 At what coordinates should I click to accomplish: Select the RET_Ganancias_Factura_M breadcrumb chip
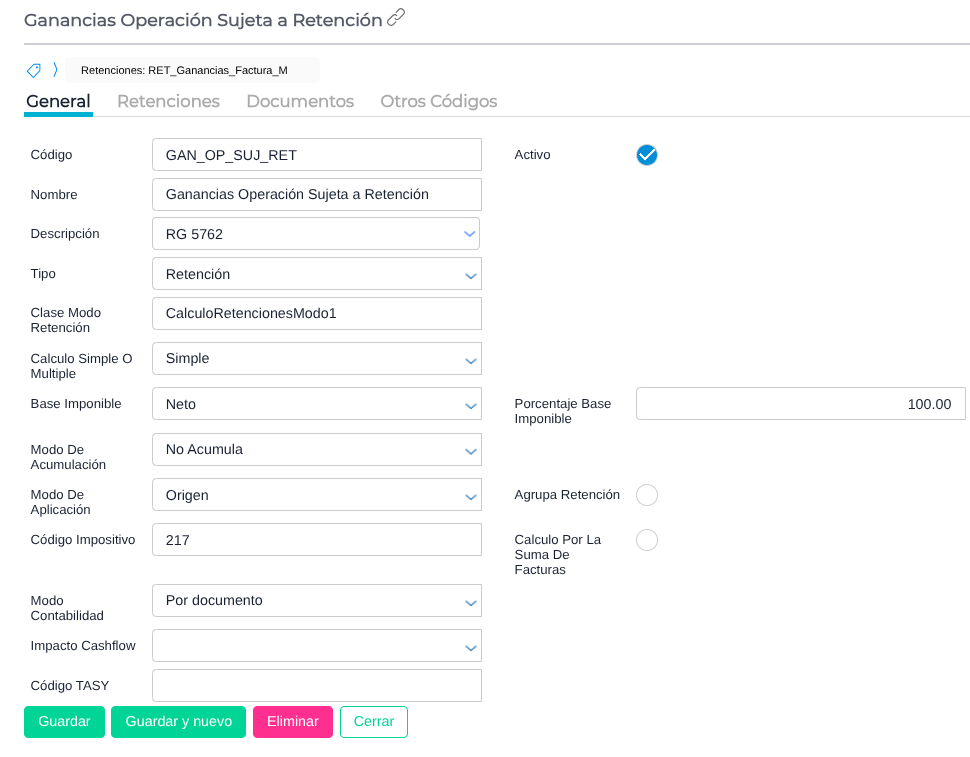tap(184, 70)
